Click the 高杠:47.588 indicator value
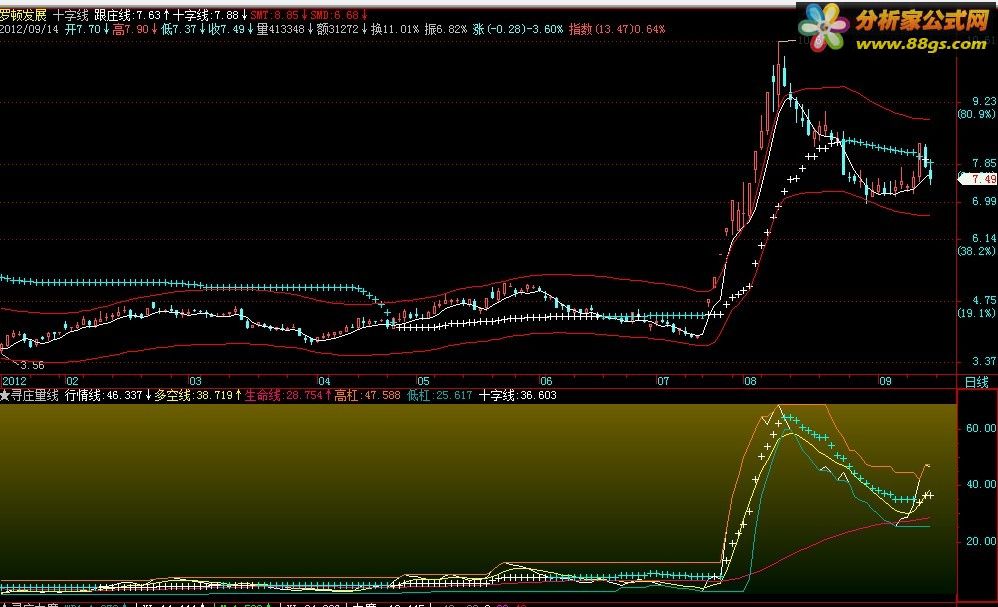998x607 pixels. click(x=367, y=395)
